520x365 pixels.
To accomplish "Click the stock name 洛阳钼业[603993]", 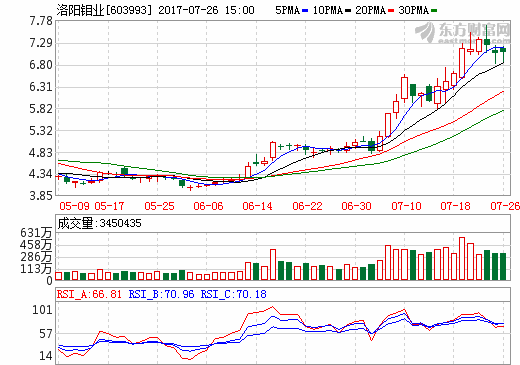I will [104, 10].
